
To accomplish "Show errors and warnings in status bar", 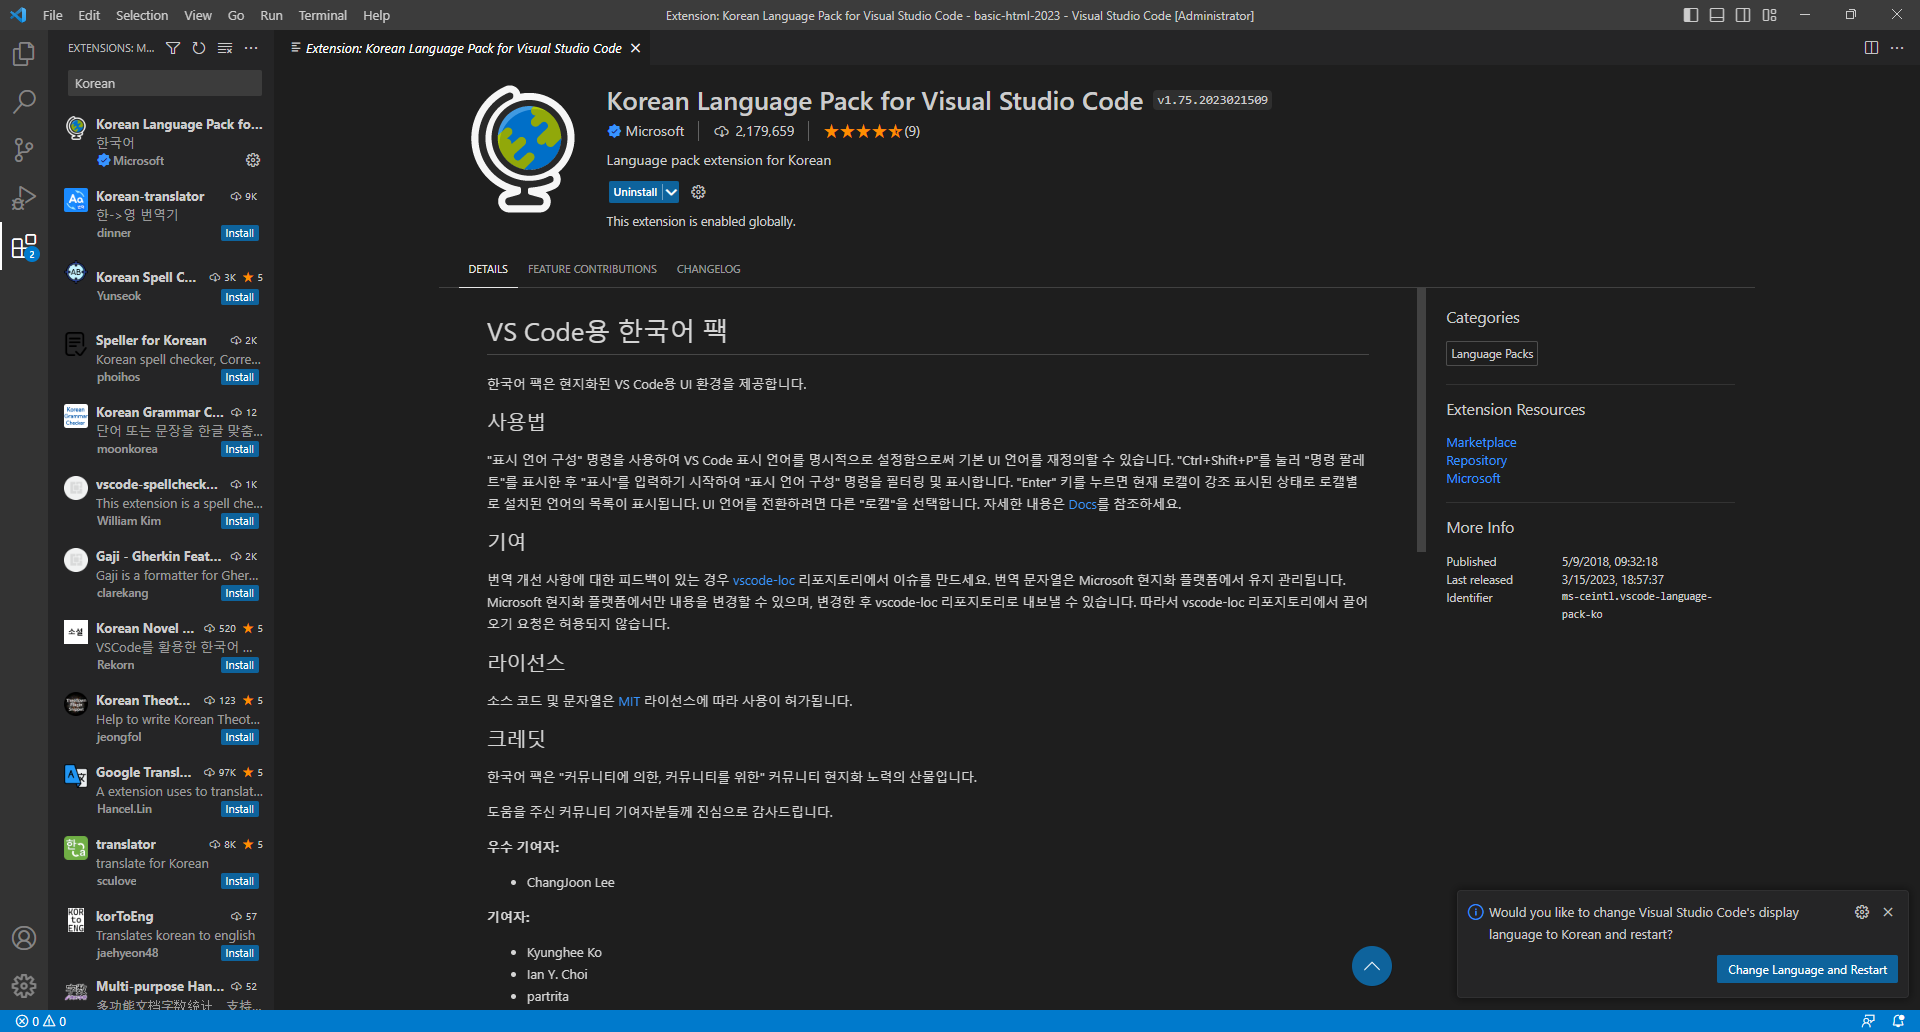I will (41, 1021).
